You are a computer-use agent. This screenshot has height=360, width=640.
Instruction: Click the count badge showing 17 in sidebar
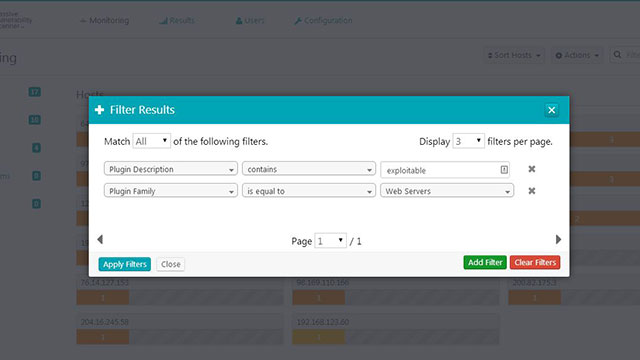[x=35, y=92]
